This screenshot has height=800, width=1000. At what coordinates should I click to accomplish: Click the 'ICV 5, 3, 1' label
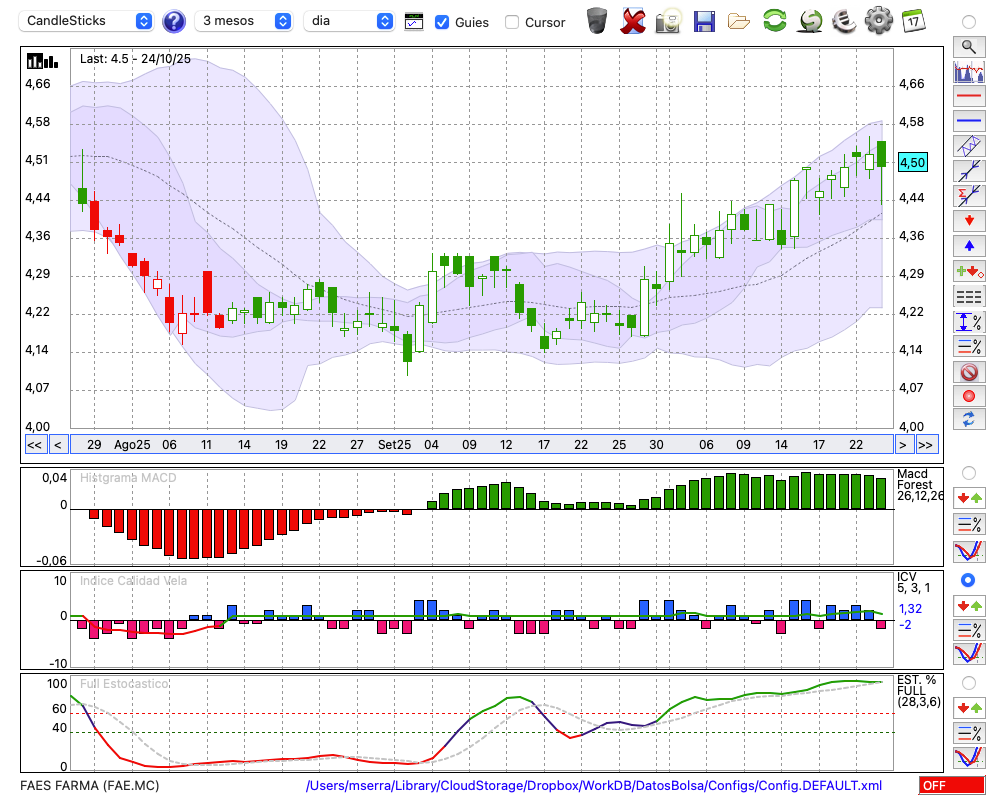[913, 582]
